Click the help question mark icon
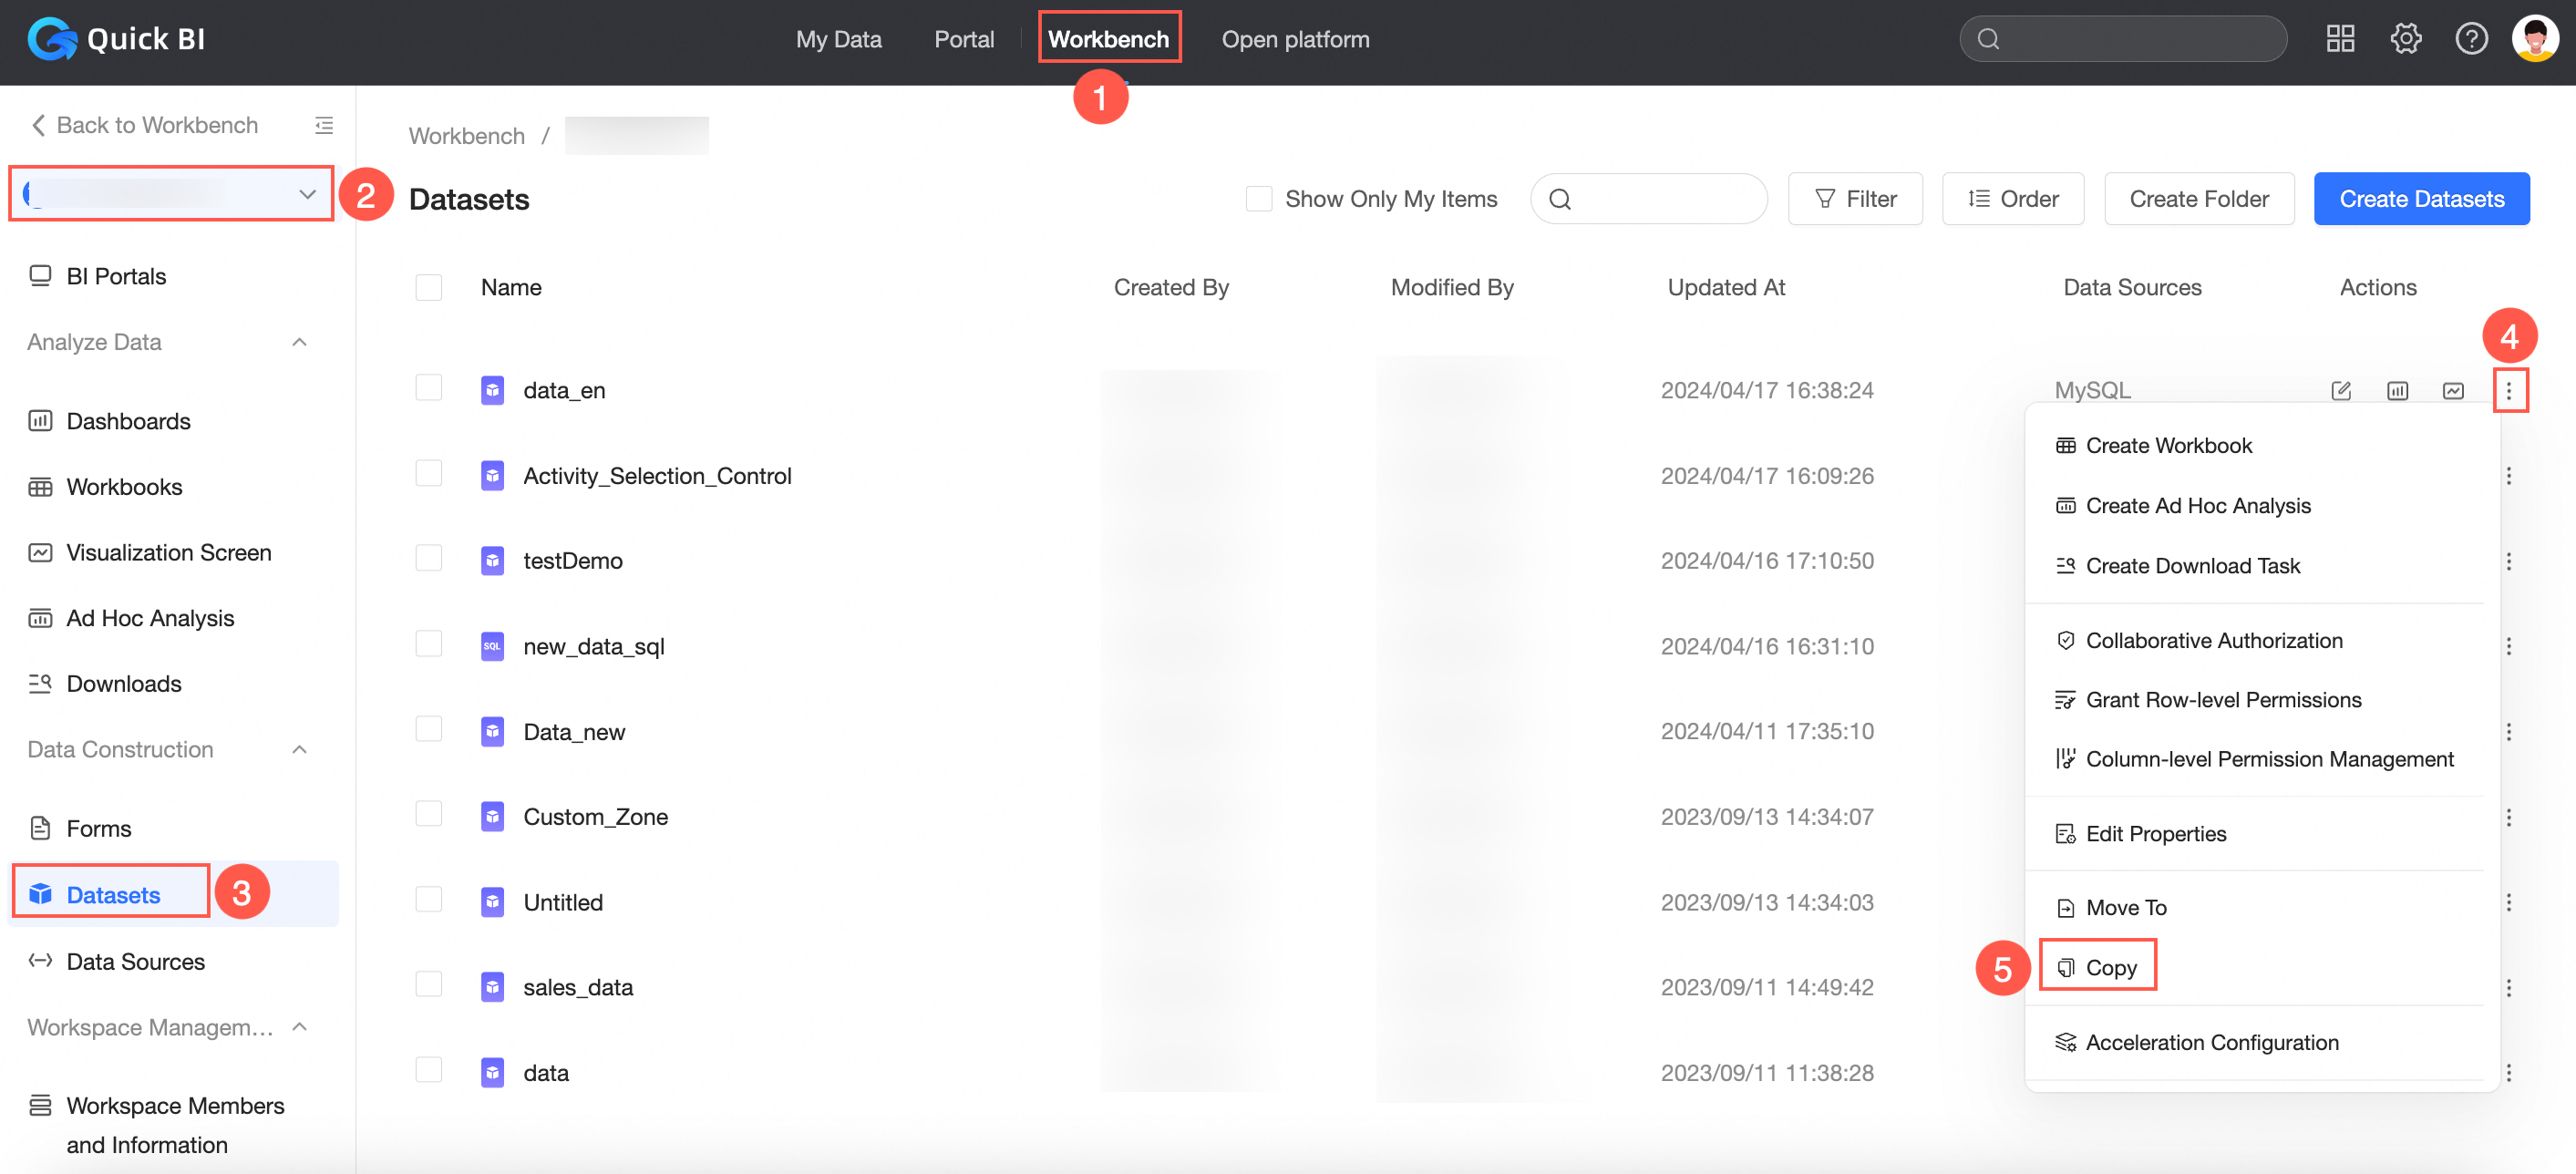The width and height of the screenshot is (2576, 1174). 2471,39
